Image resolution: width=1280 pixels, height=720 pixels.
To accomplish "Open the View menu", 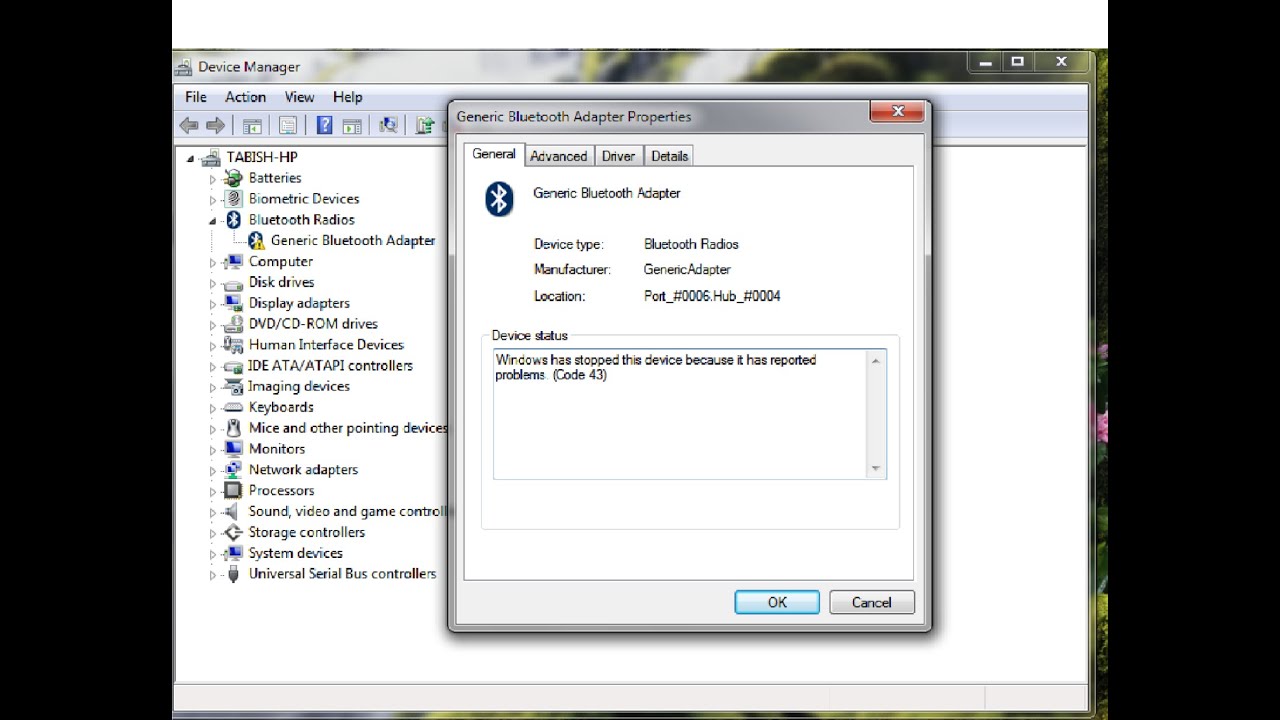I will (x=299, y=97).
